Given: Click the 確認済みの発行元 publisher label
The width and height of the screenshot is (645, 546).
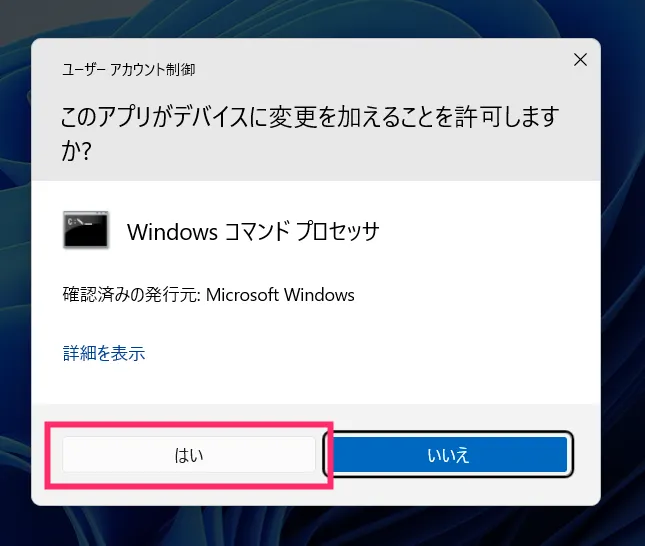Looking at the screenshot, I should [131, 295].
